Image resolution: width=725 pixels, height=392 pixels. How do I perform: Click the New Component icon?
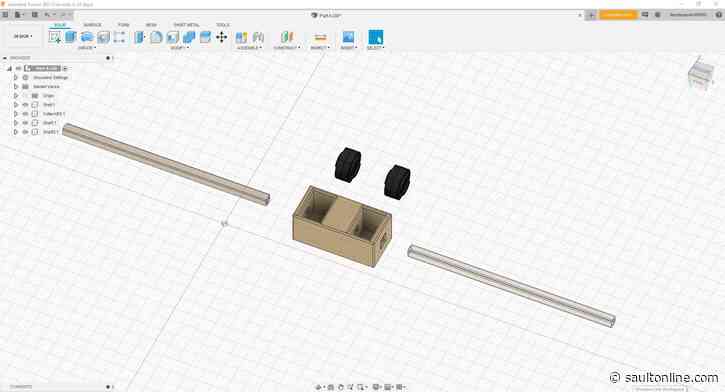pos(241,37)
